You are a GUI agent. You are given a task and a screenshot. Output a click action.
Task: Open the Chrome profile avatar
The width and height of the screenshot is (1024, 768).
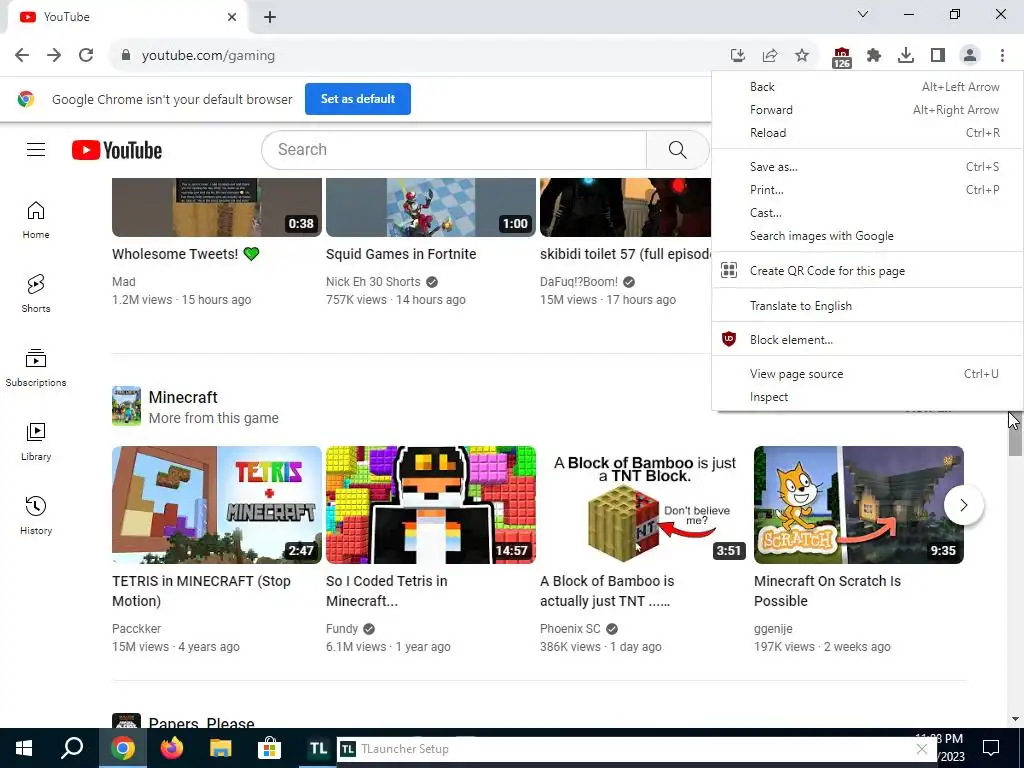pyautogui.click(x=970, y=56)
